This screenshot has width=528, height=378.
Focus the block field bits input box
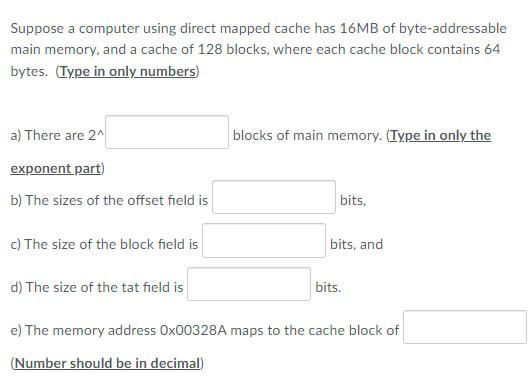coord(264,241)
